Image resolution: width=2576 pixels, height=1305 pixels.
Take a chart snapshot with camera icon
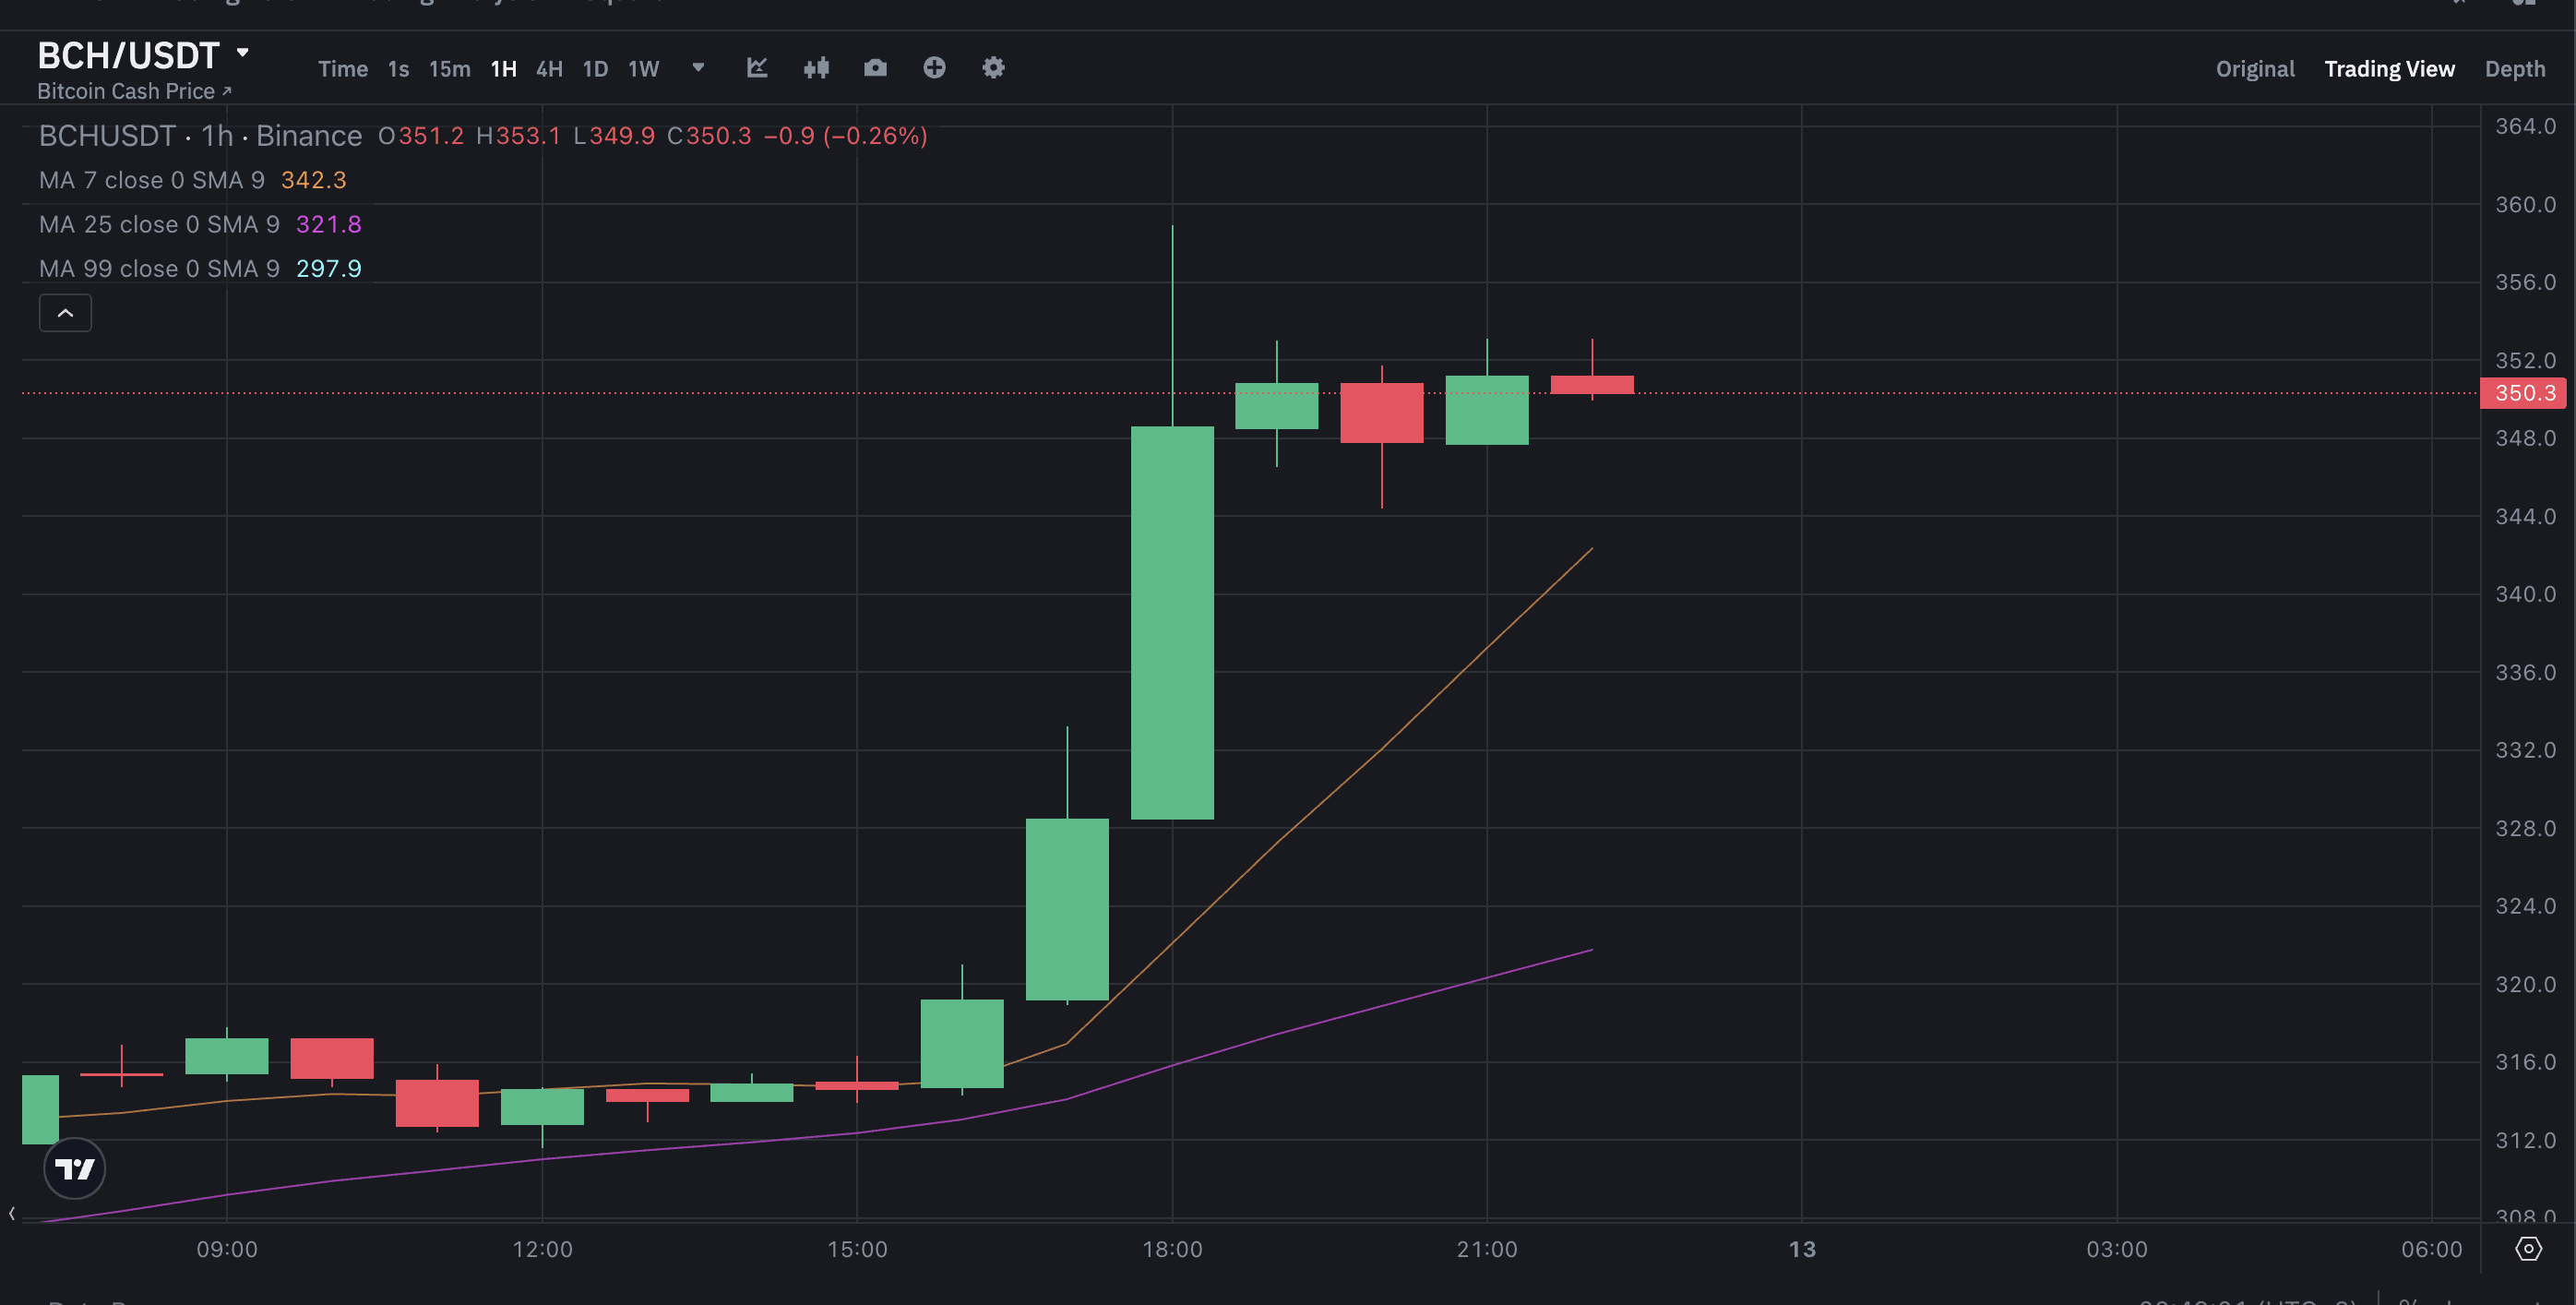(875, 68)
